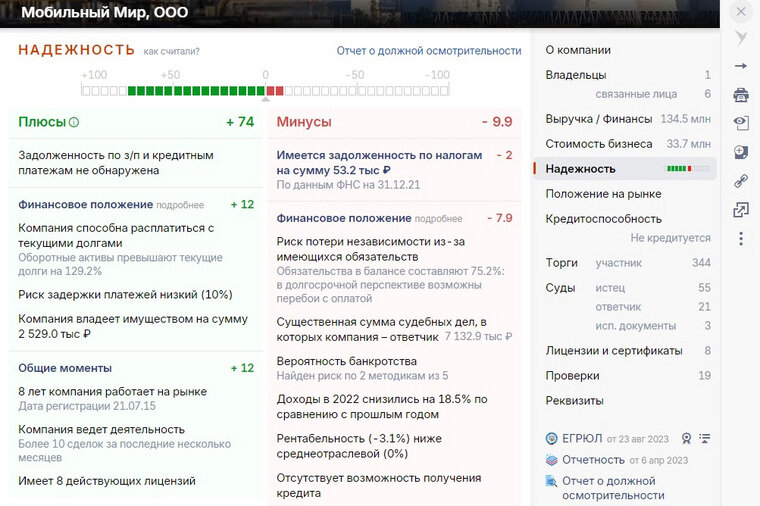Open tax debt 'Имеется задолженность по налогам' link
The height and width of the screenshot is (506, 760).
pos(379,162)
